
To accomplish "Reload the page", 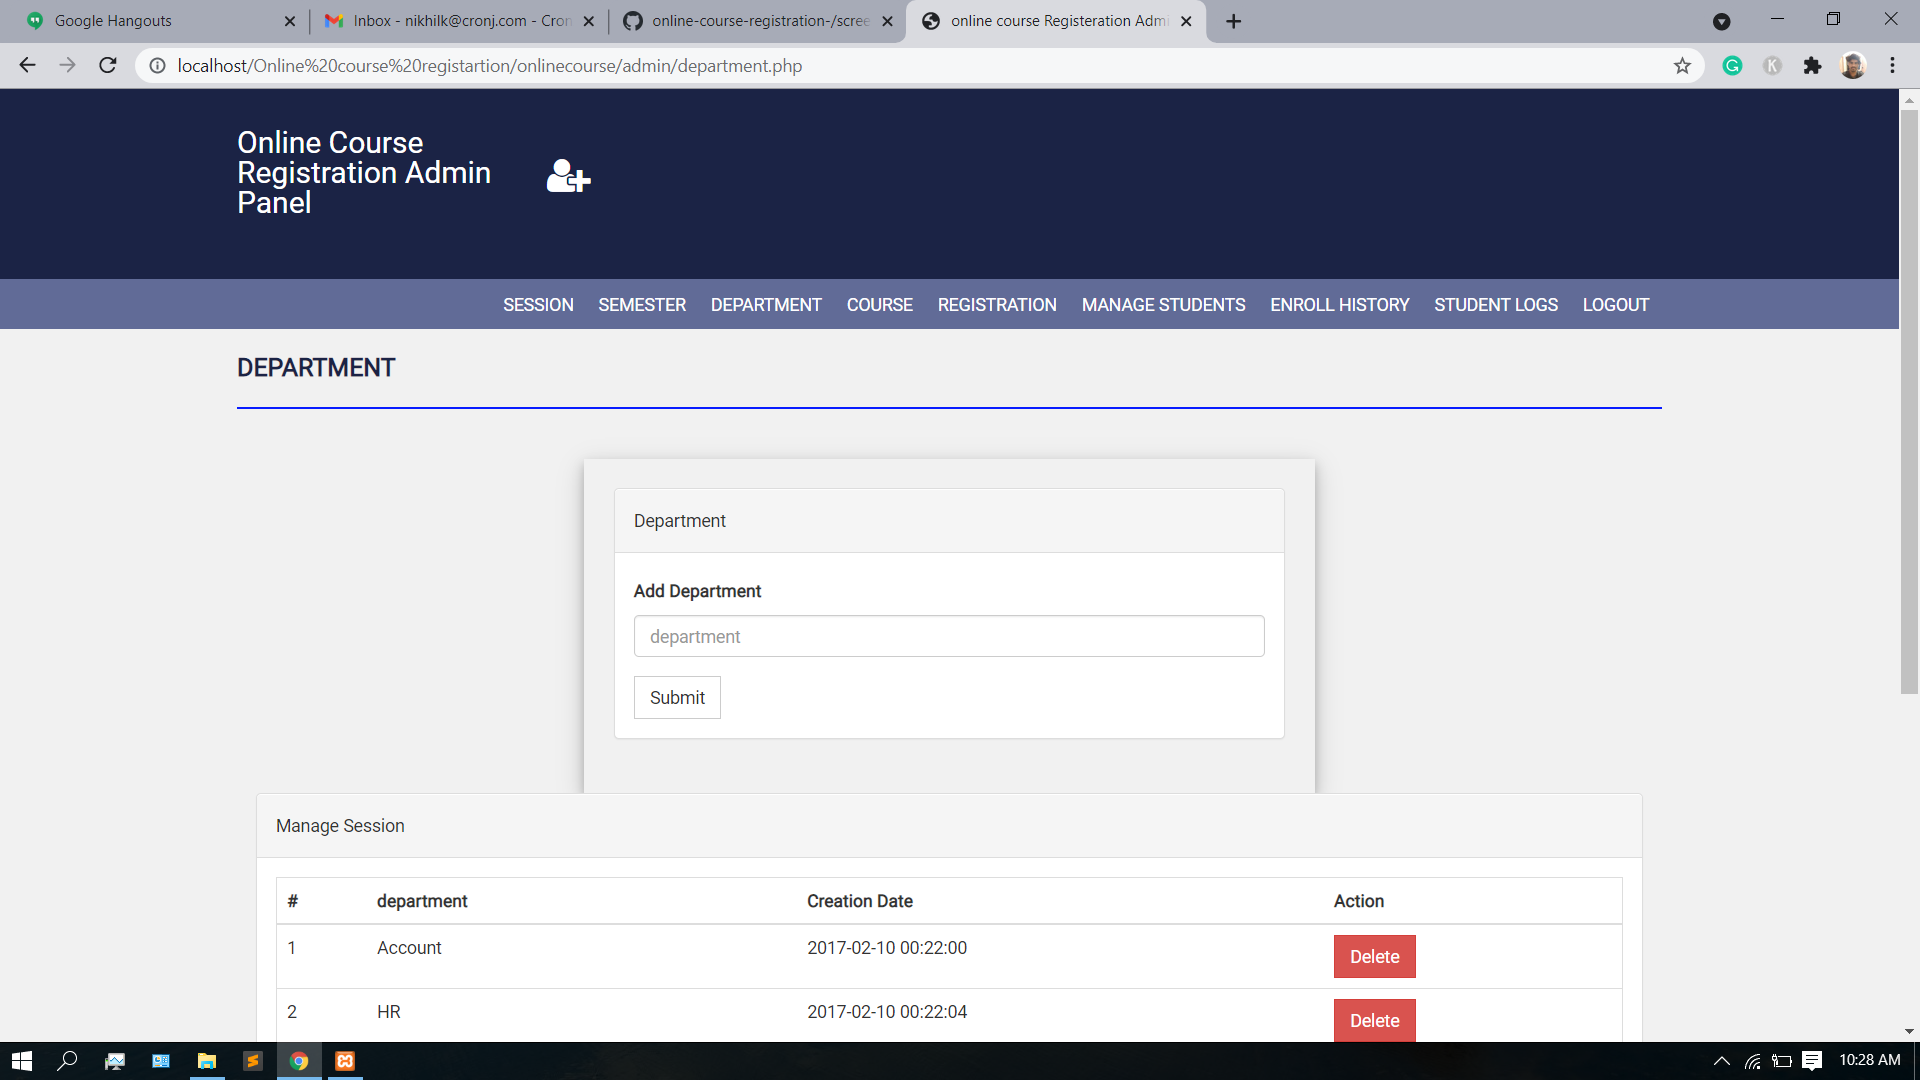I will pyautogui.click(x=108, y=66).
